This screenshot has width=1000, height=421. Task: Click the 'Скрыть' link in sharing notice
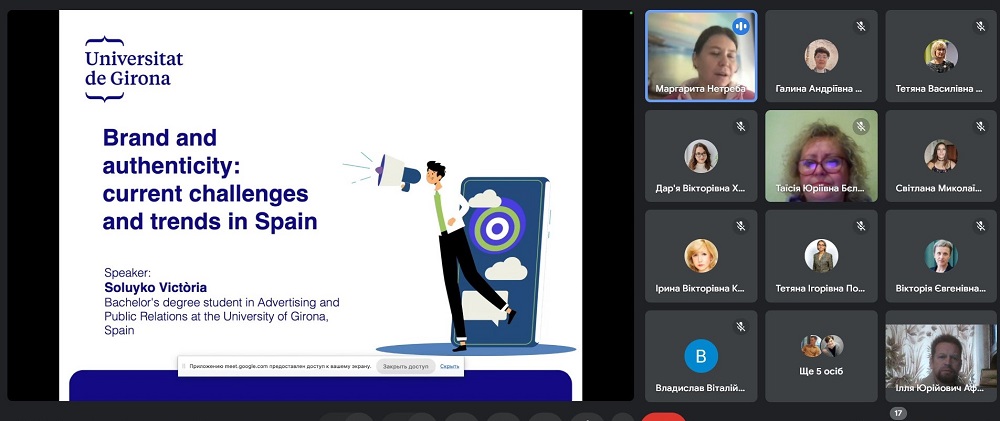tap(450, 366)
